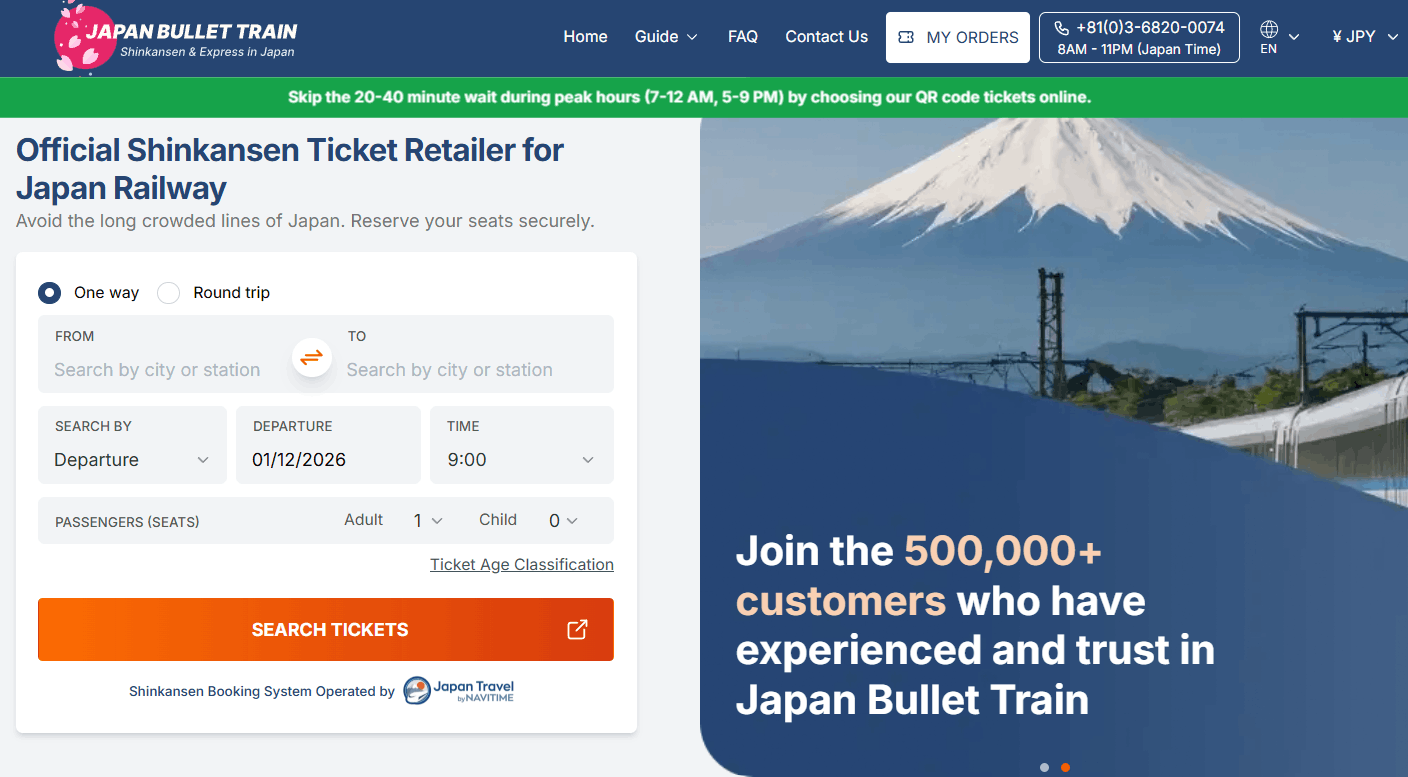Select the Round trip option
The width and height of the screenshot is (1408, 777).
tap(167, 292)
